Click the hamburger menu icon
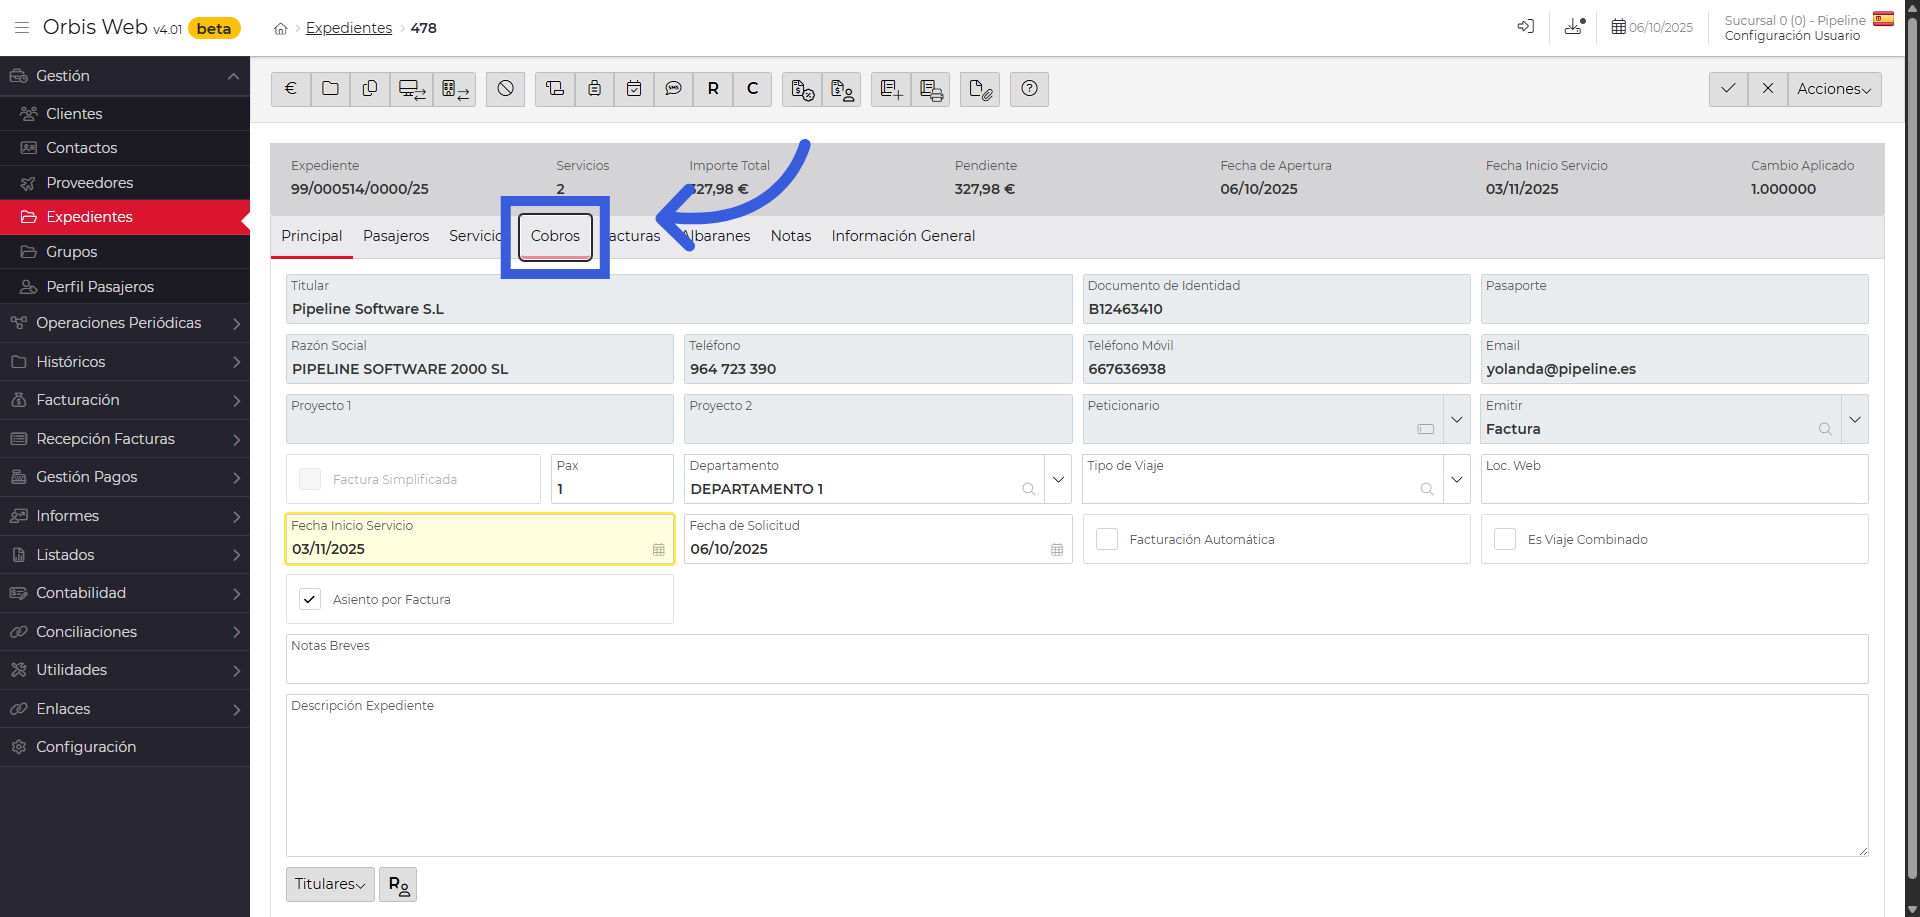 tap(22, 28)
